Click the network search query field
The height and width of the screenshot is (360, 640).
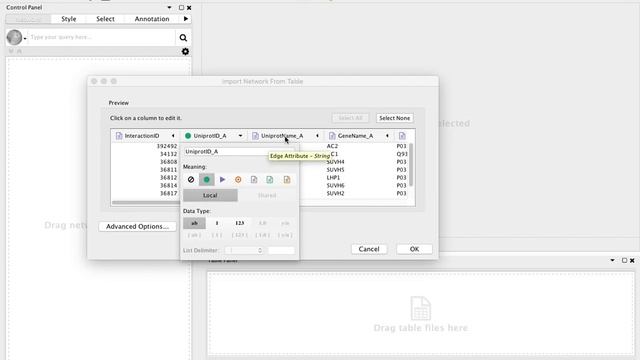coord(102,37)
